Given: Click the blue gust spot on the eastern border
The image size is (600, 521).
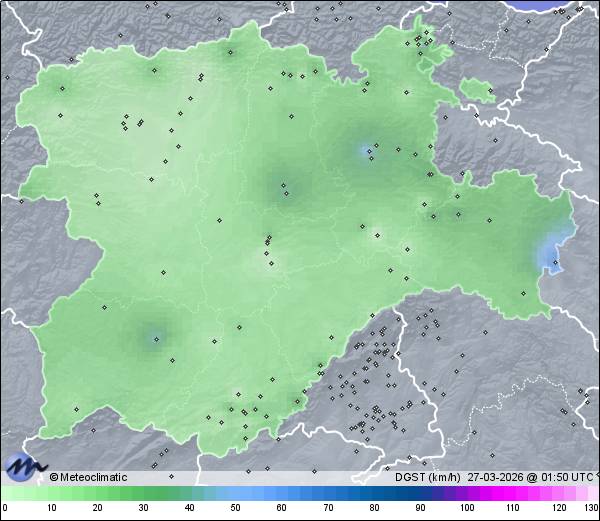Looking at the screenshot, I should coord(550,258).
